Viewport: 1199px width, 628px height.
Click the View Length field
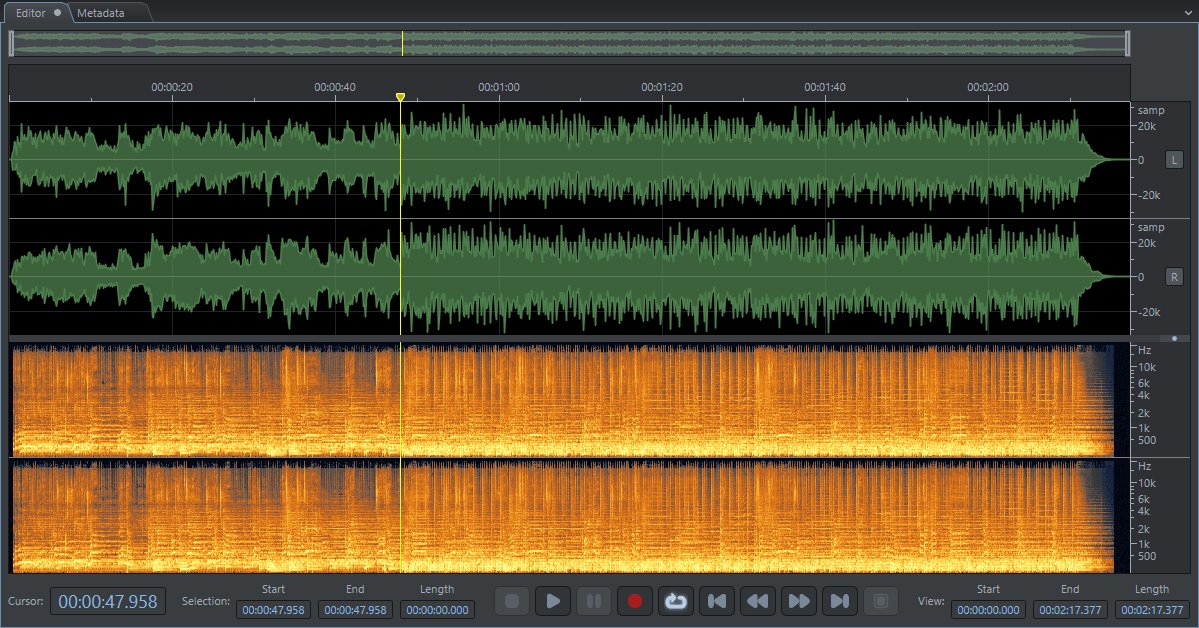(1152, 610)
